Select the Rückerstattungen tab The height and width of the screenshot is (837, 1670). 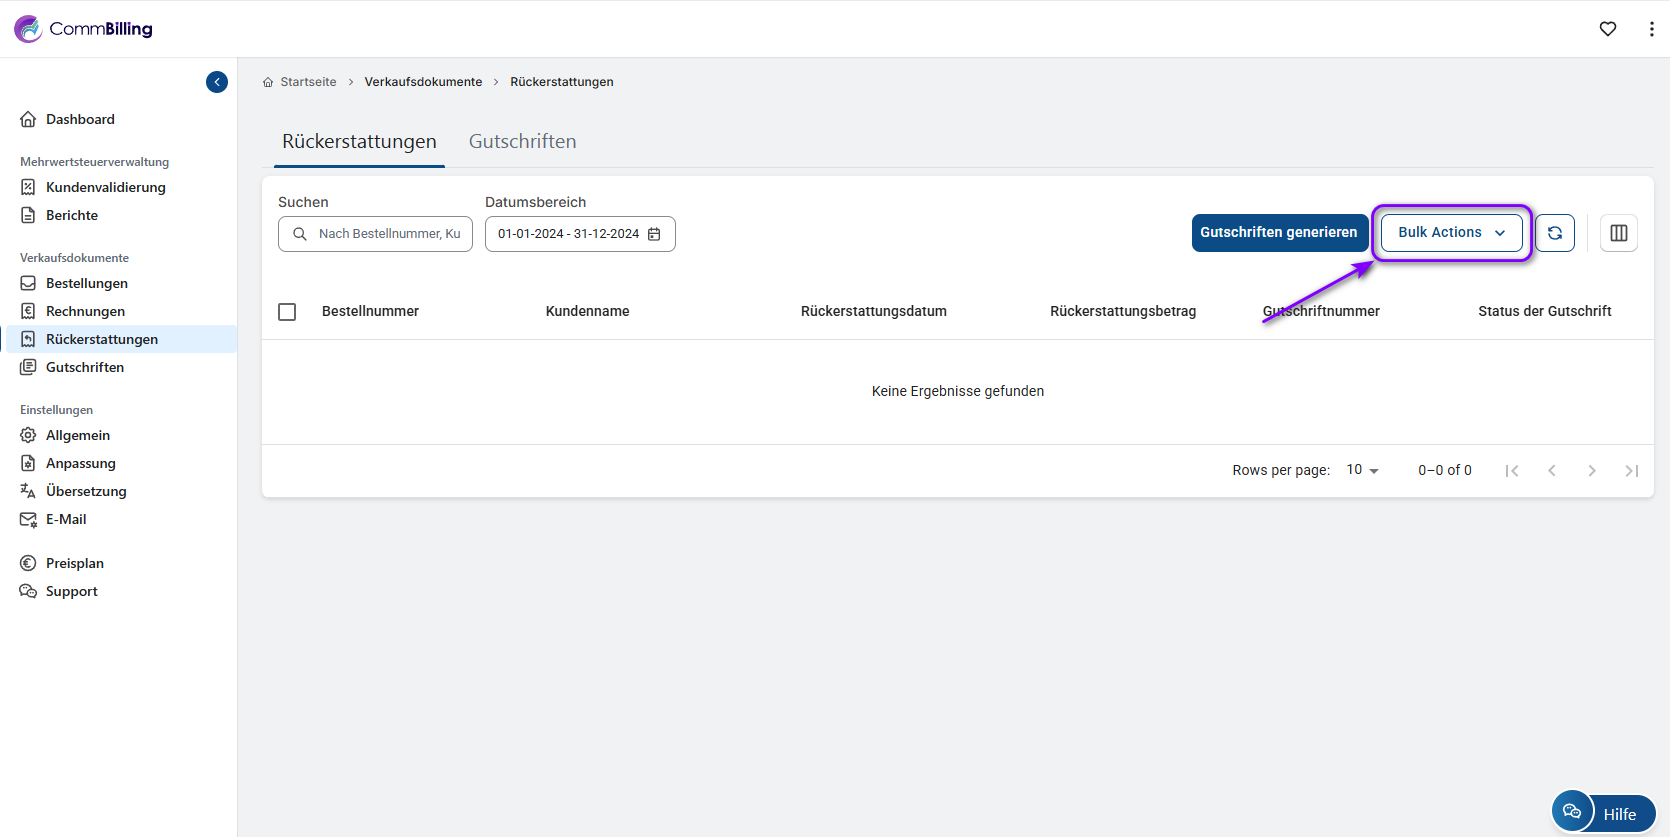[x=359, y=142]
